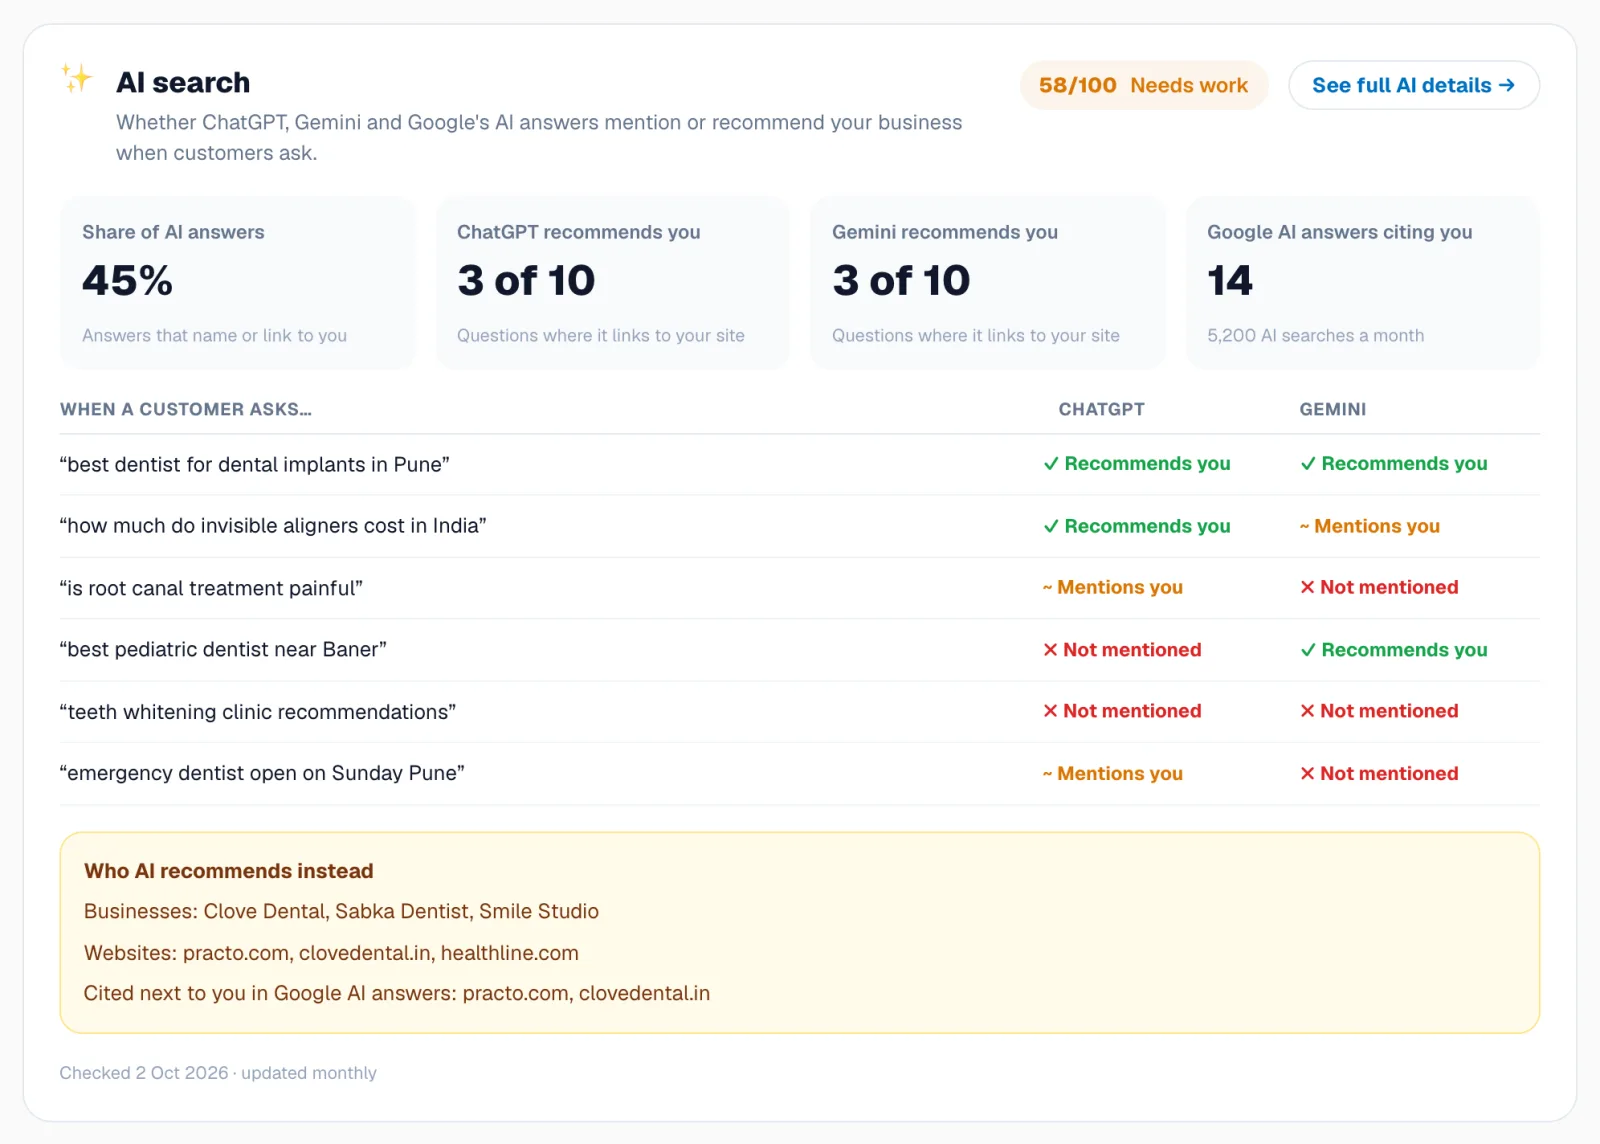This screenshot has width=1600, height=1144.
Task: Click Gemini Recommends you for dental implants row
Action: (1393, 463)
